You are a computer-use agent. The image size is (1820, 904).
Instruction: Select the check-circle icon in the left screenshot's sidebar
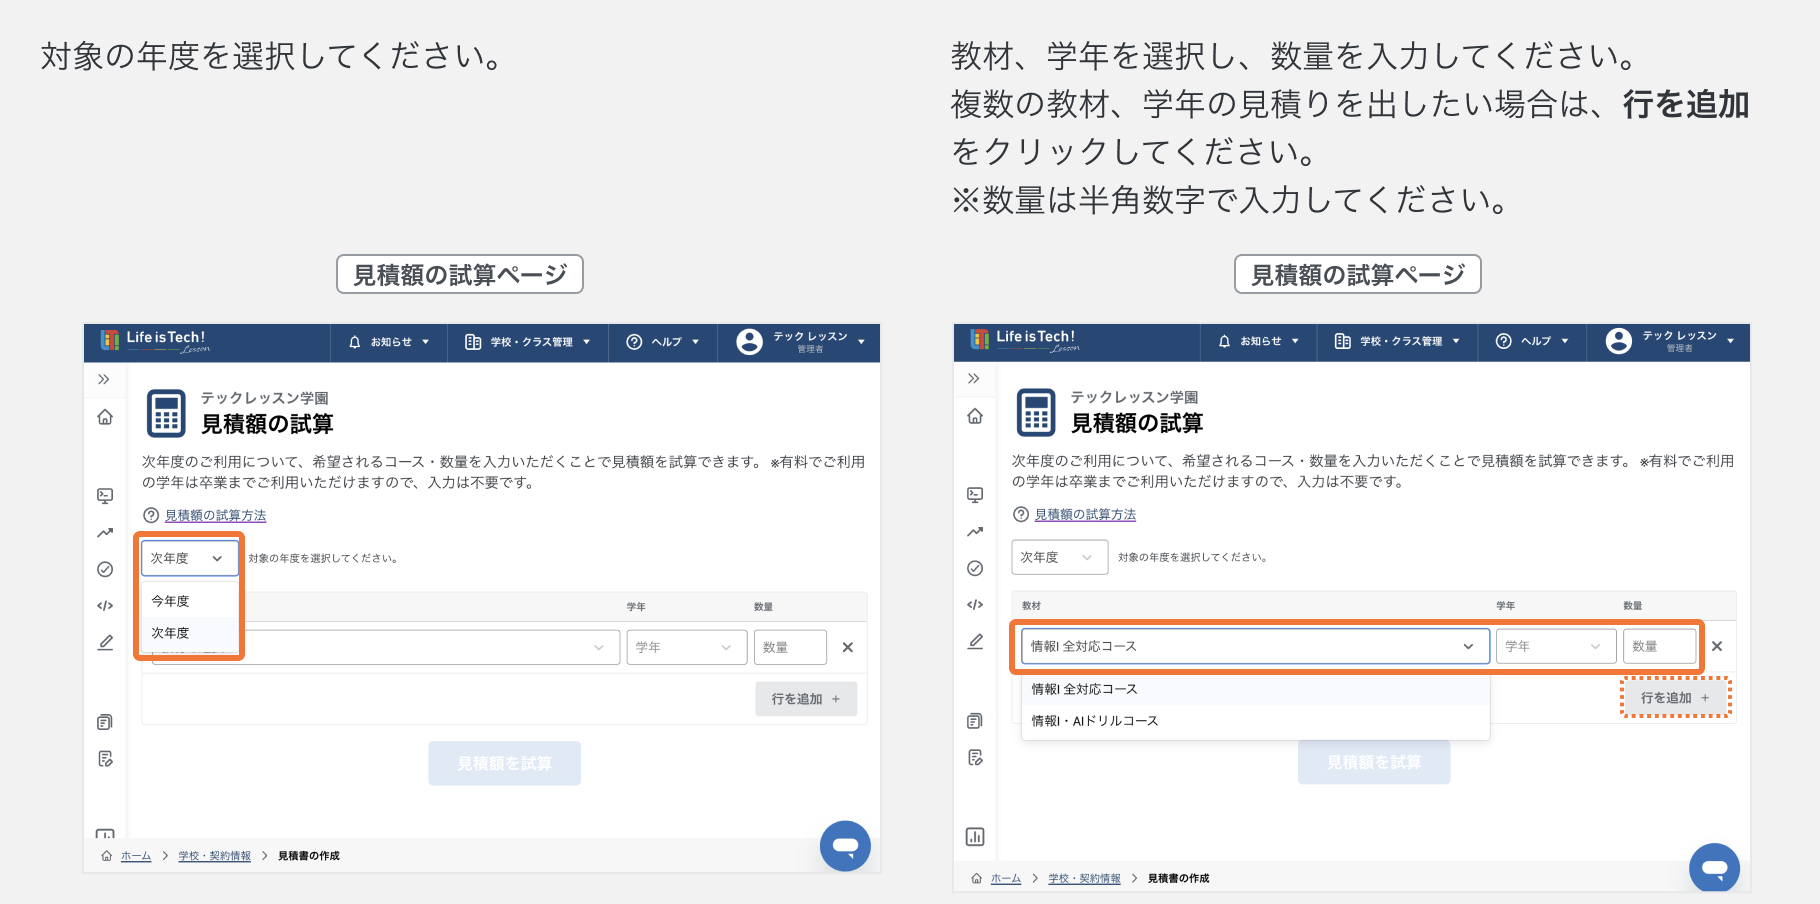tap(105, 569)
